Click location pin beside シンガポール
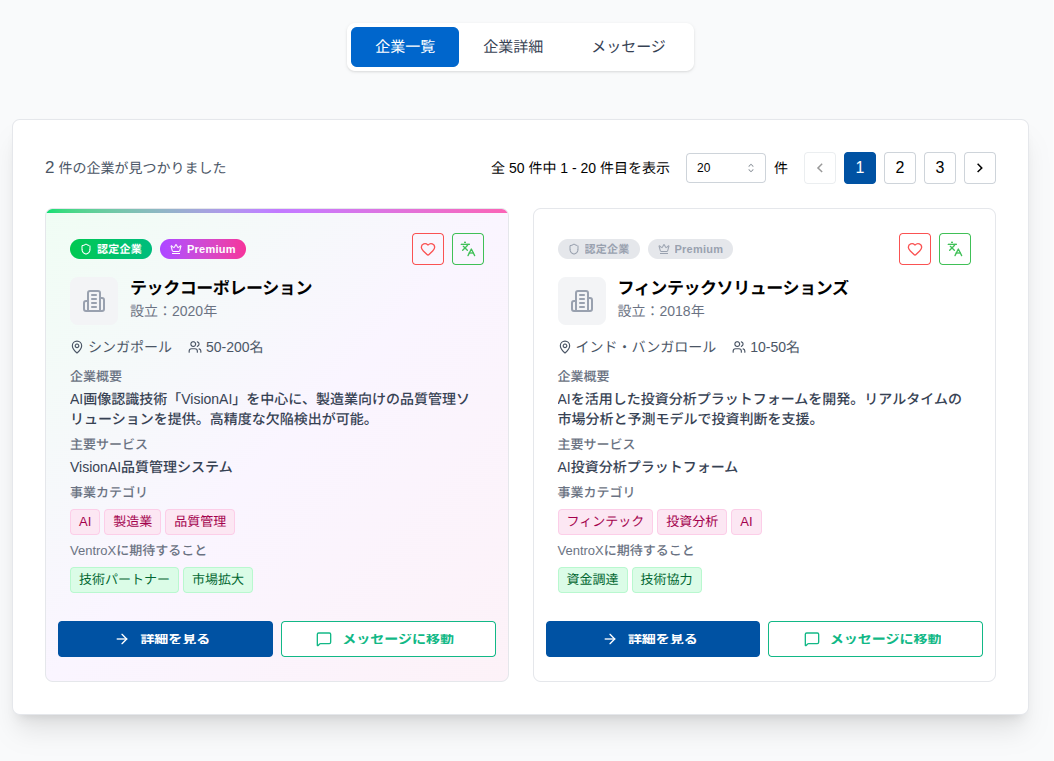 tap(77, 347)
